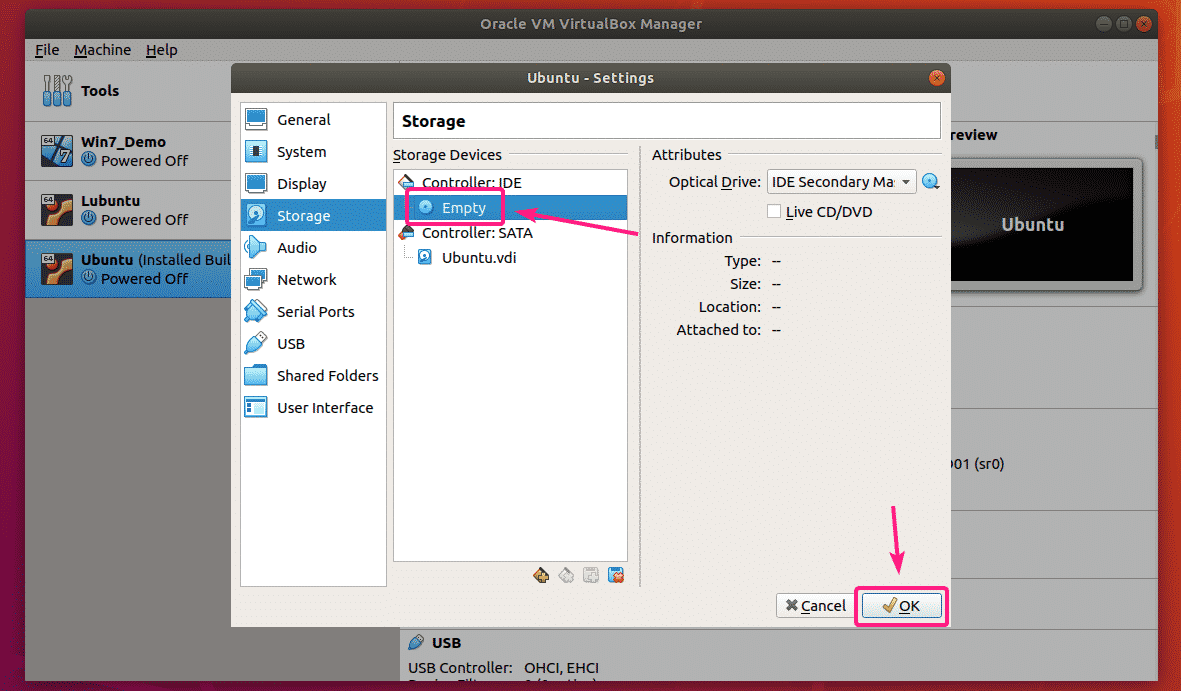
Task: Close the Ubuntu - Settings dialog
Action: 936,78
